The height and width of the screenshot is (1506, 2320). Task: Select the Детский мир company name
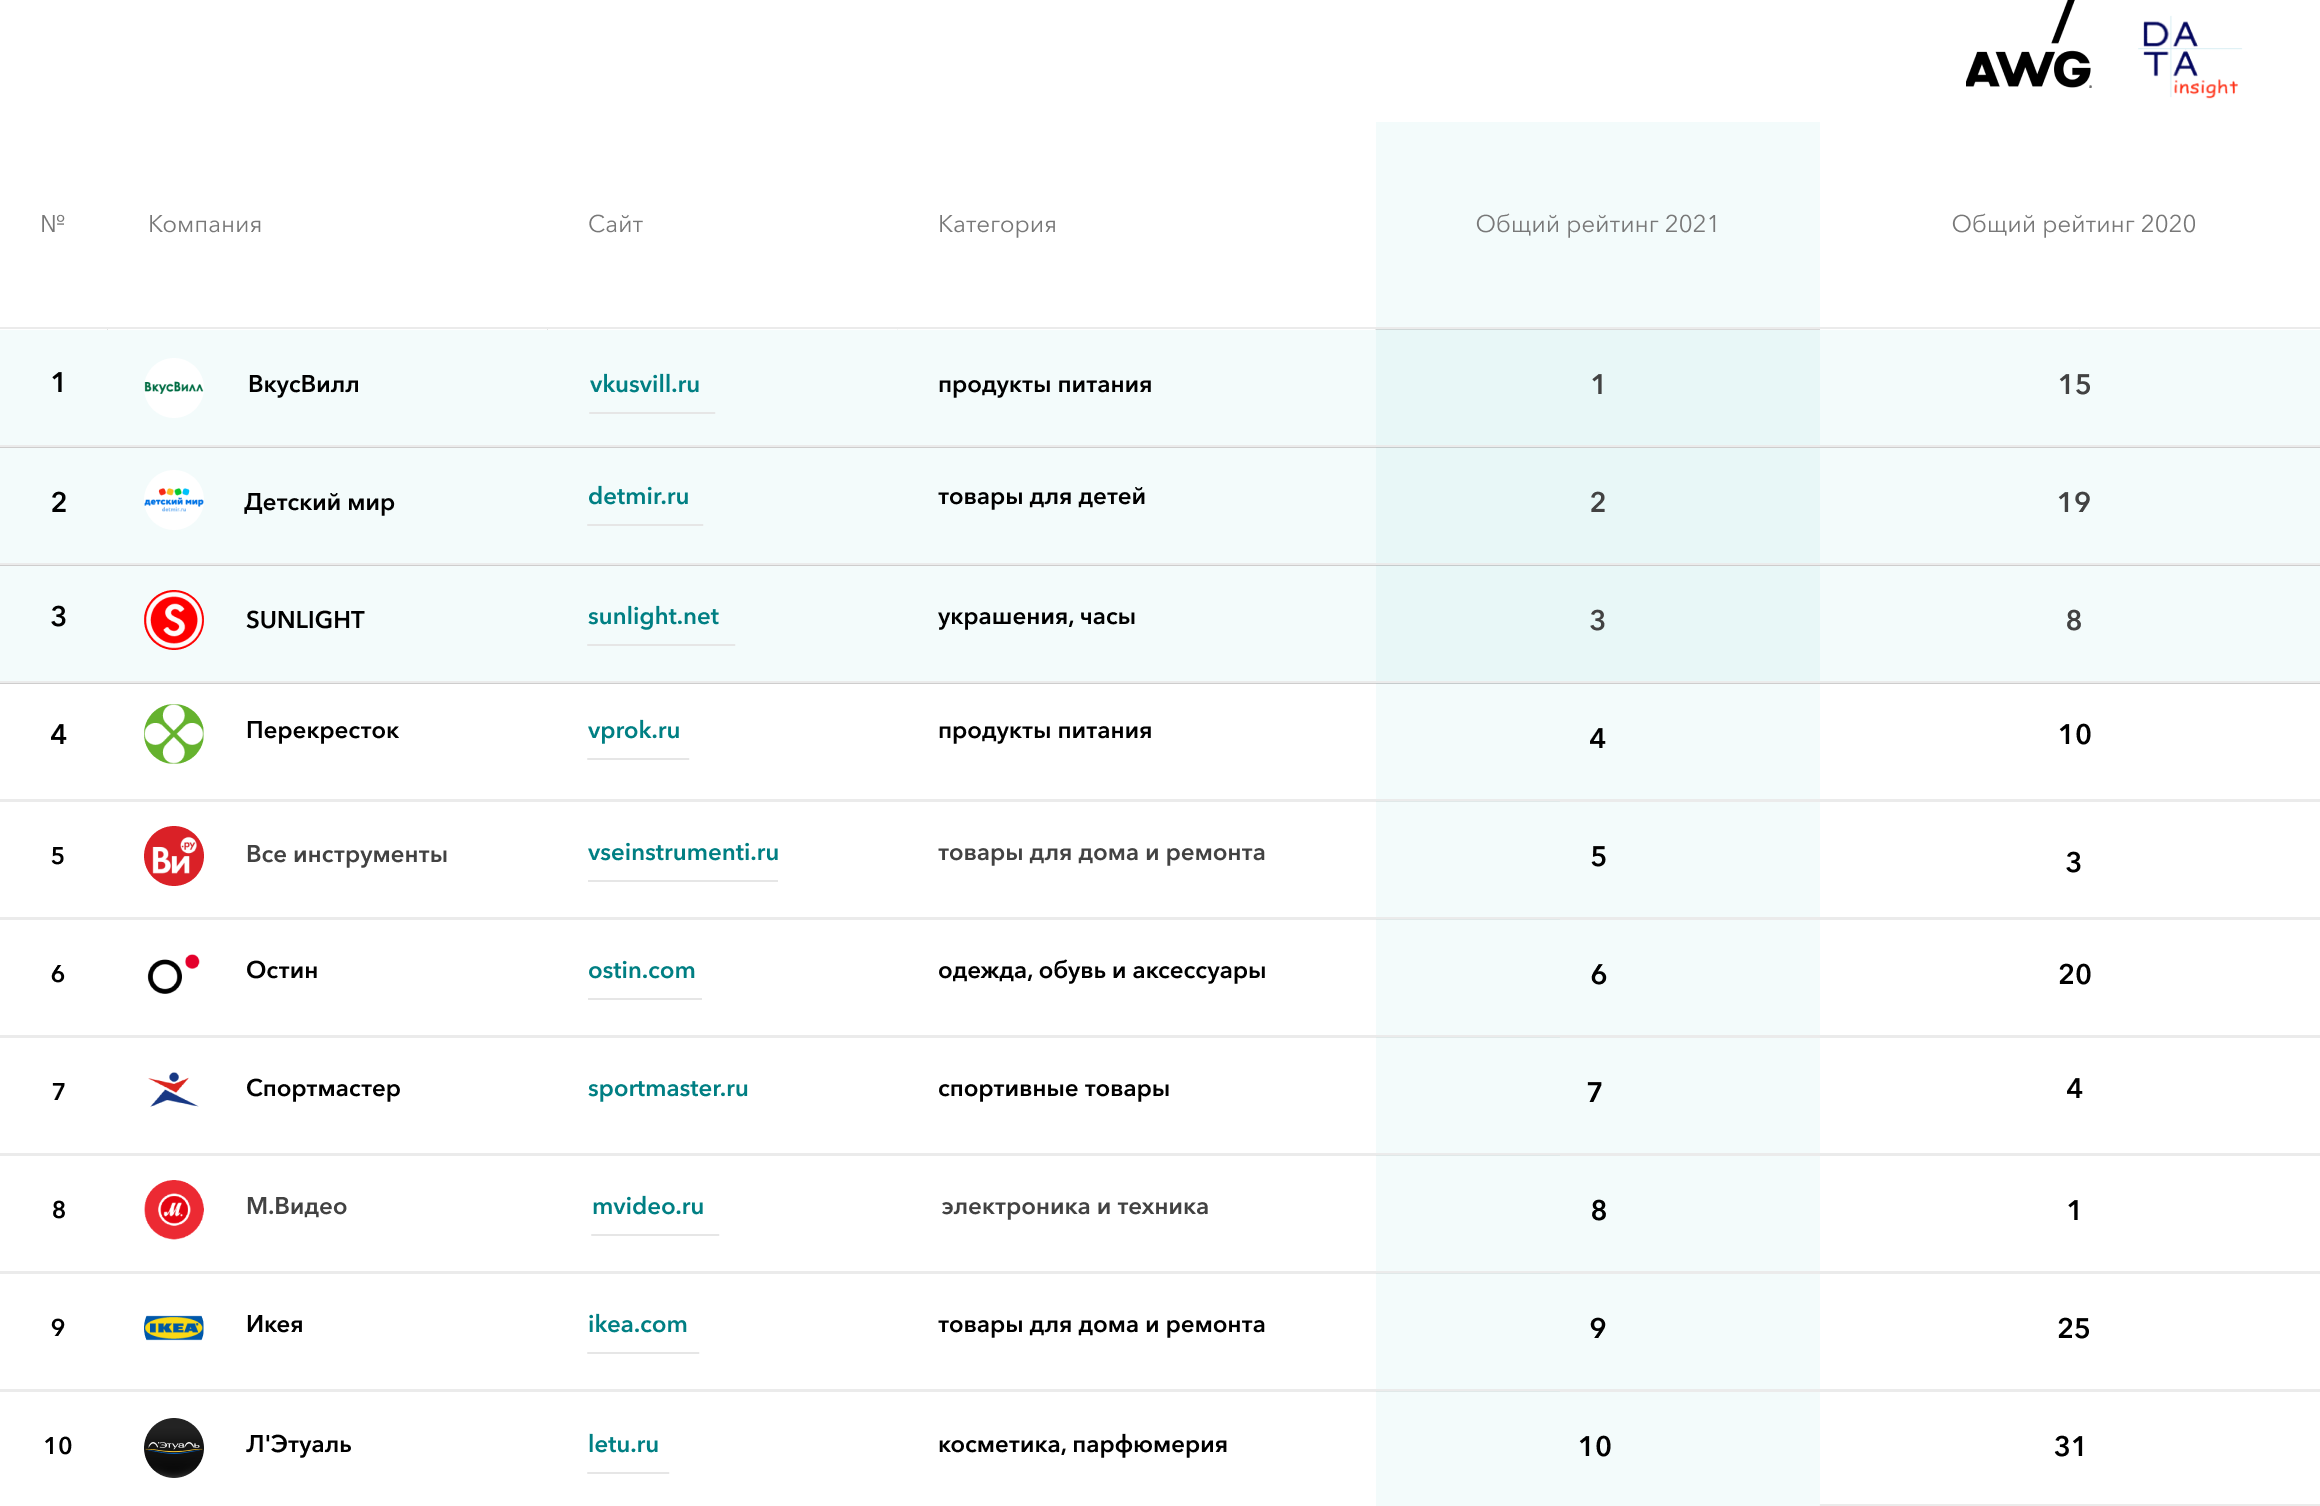click(320, 502)
